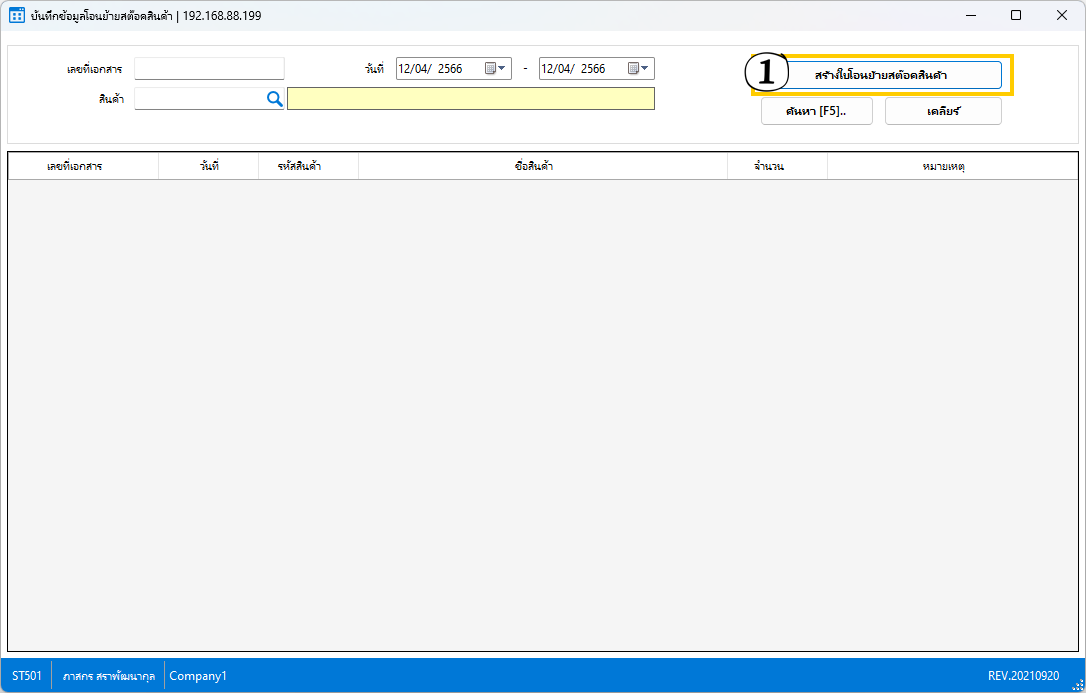Click the resize grip in the status bar corner
Viewport: 1086px width, 693px height.
(x=1077, y=684)
